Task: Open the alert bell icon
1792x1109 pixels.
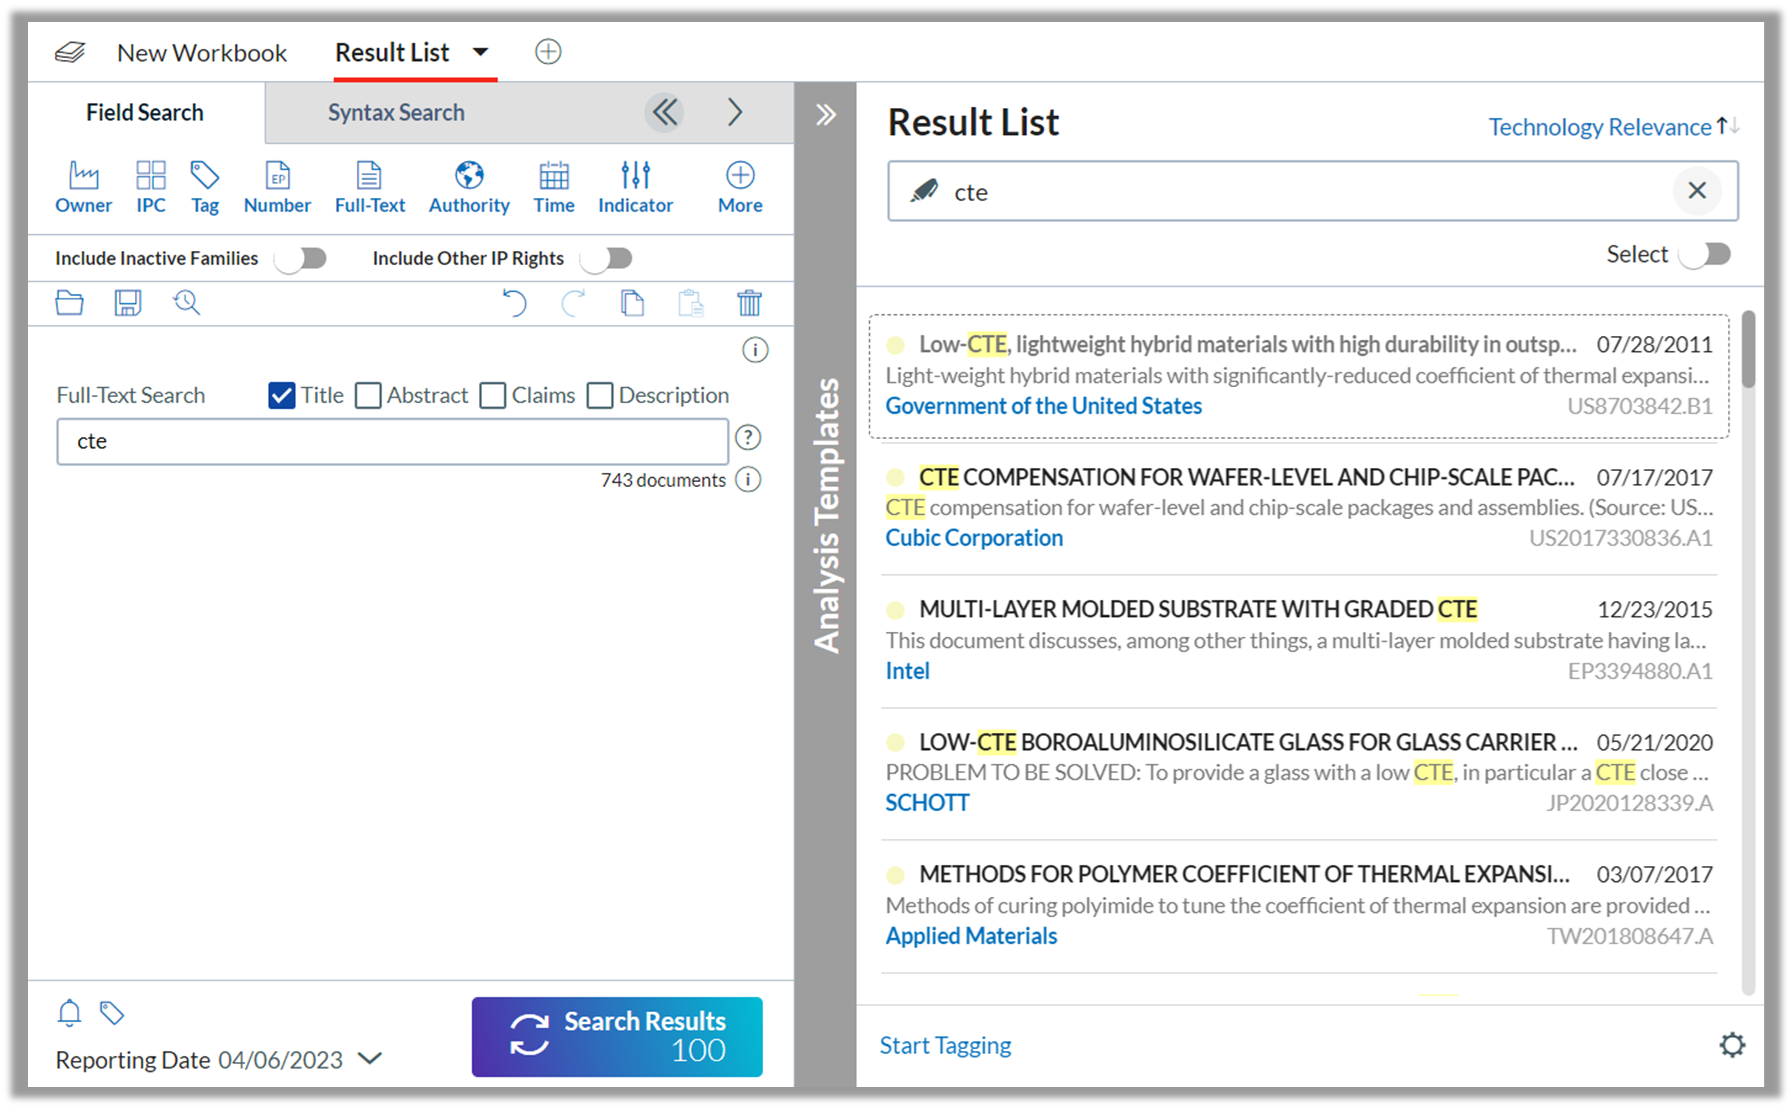Action: click(x=69, y=1013)
